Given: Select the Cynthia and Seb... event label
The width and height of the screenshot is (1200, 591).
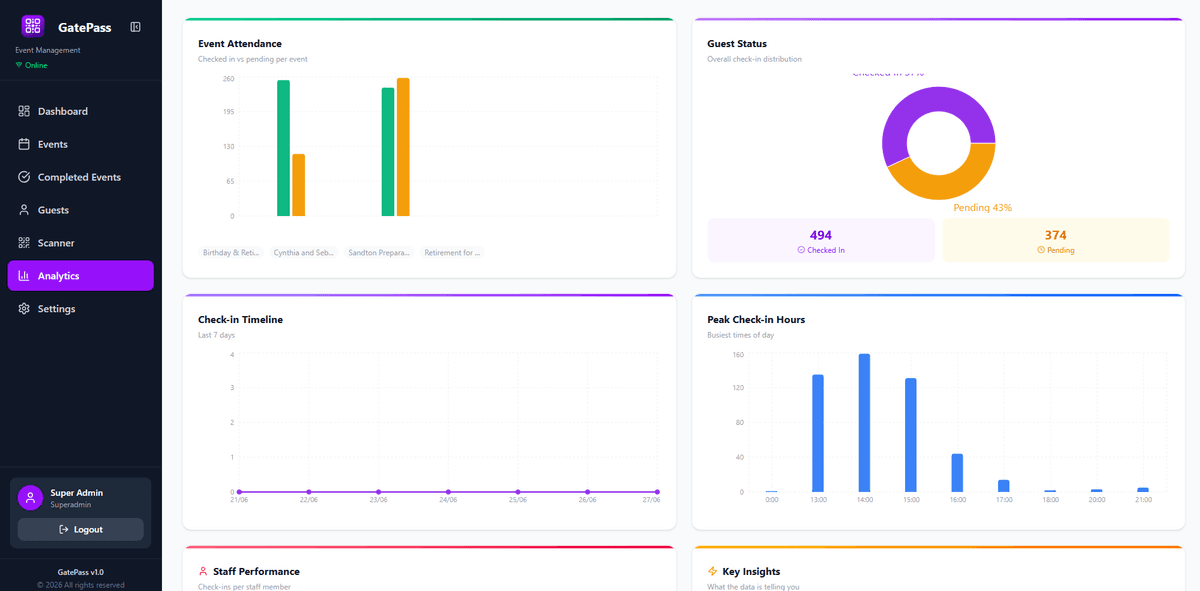Looking at the screenshot, I should pos(303,253).
